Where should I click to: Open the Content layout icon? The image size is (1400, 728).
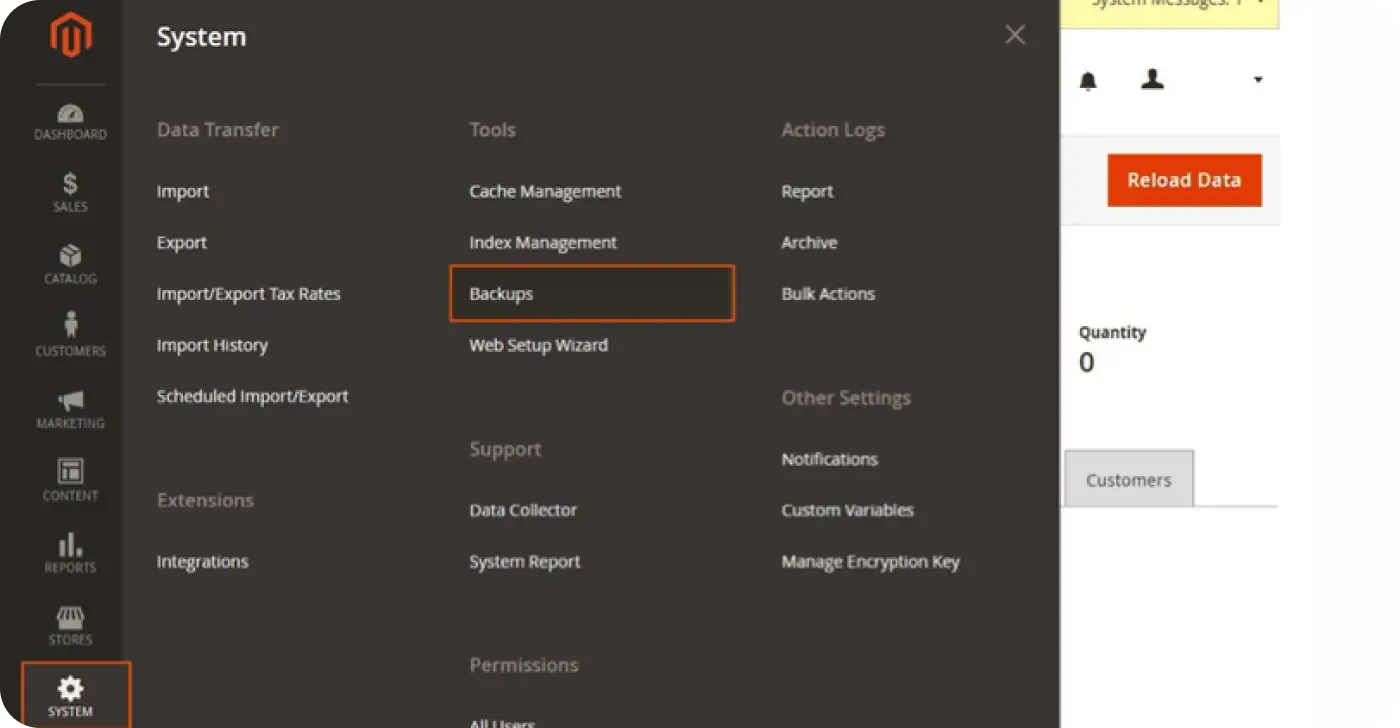[70, 472]
